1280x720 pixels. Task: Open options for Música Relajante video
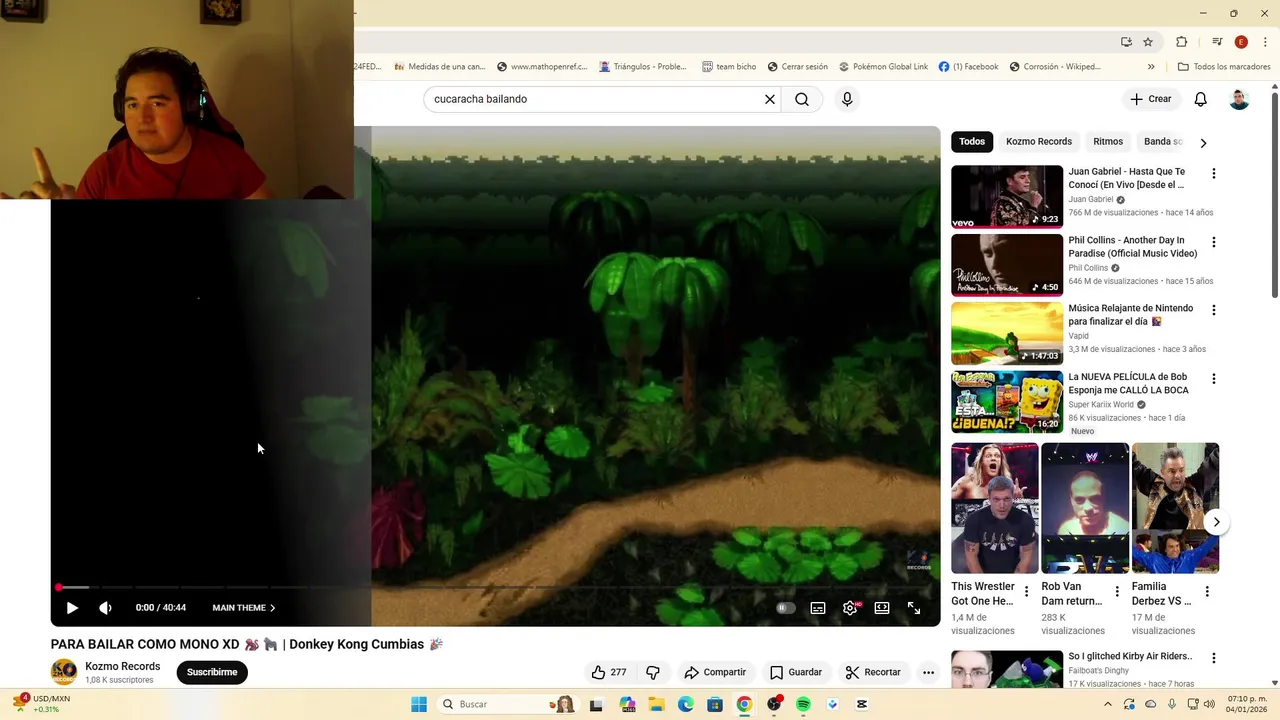click(1214, 310)
